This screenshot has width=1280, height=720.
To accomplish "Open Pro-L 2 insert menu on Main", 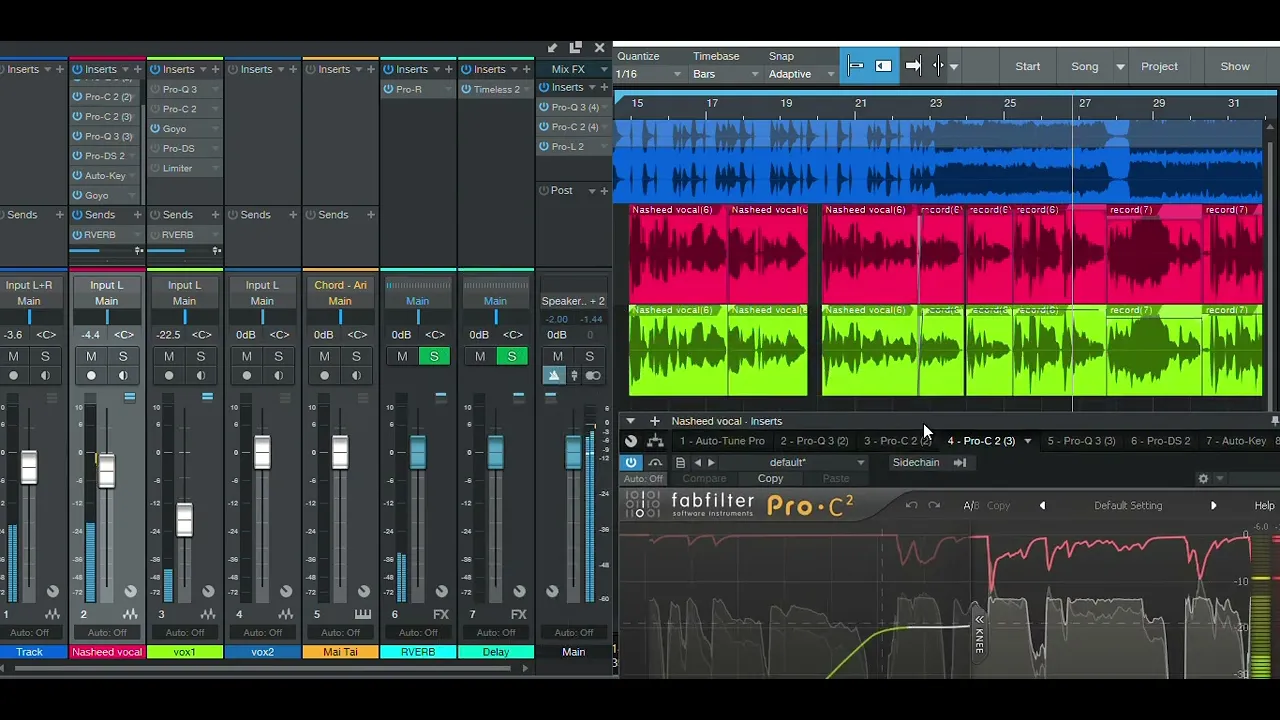I will pyautogui.click(x=604, y=146).
